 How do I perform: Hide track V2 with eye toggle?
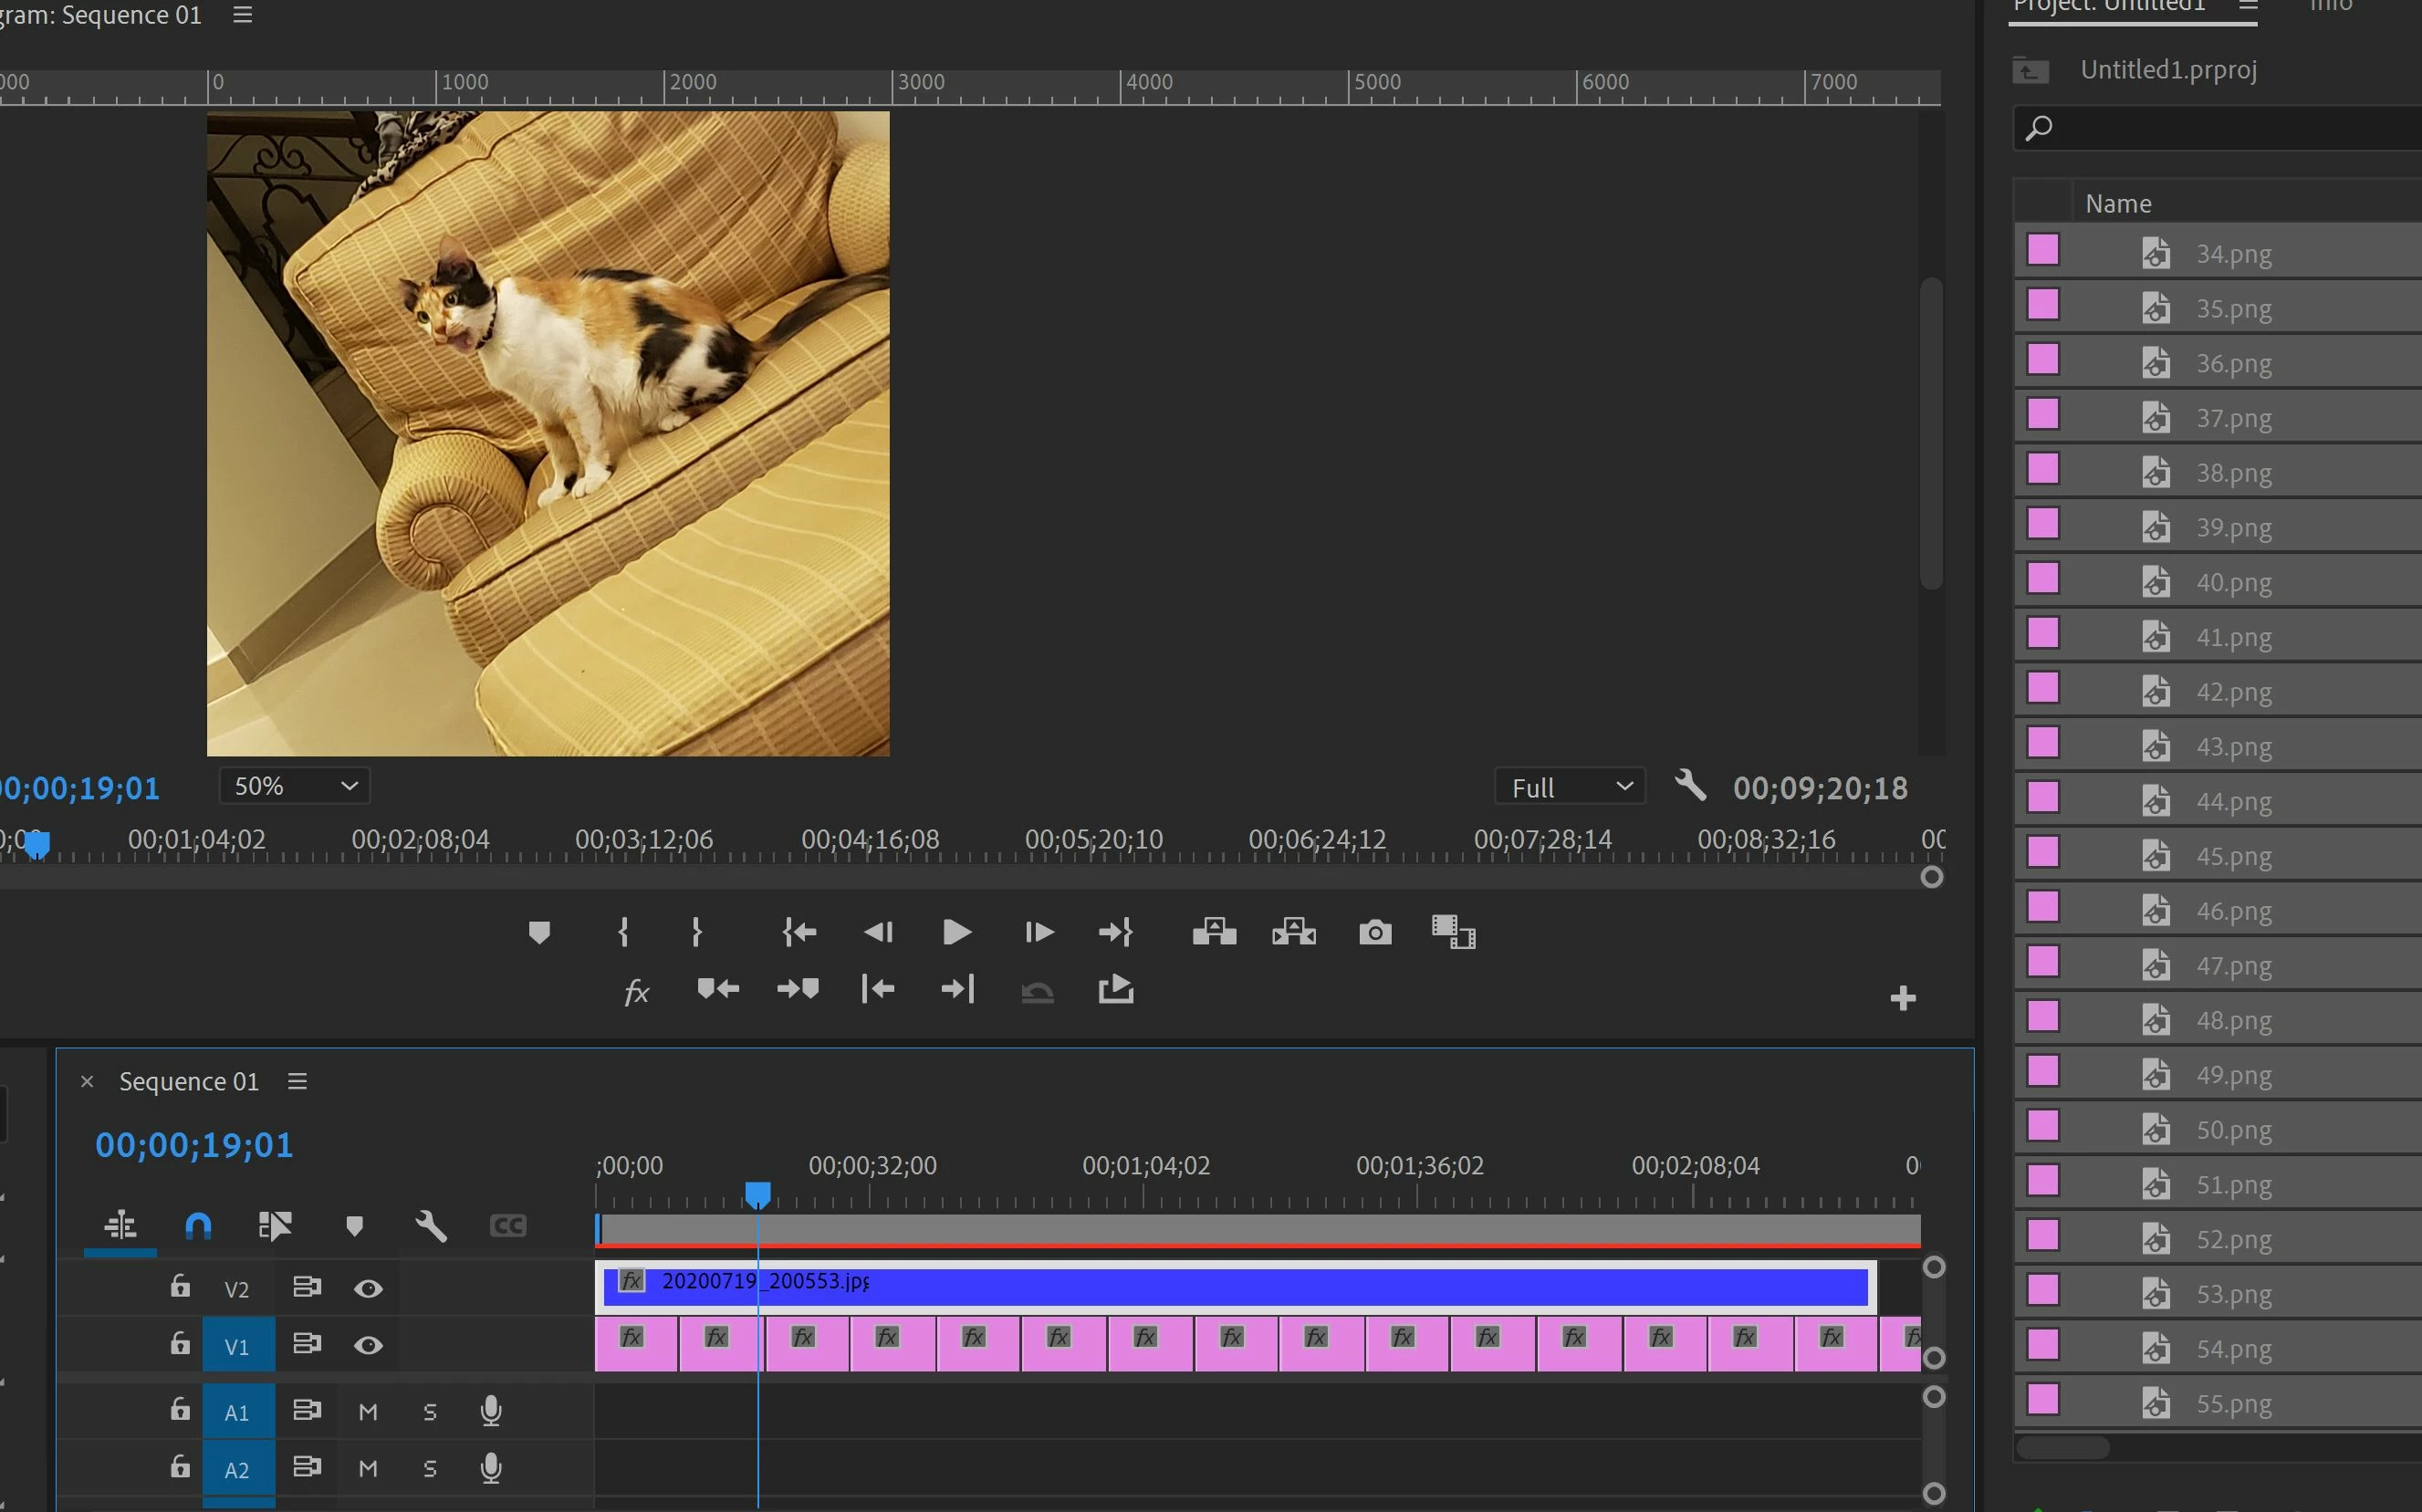click(368, 1288)
